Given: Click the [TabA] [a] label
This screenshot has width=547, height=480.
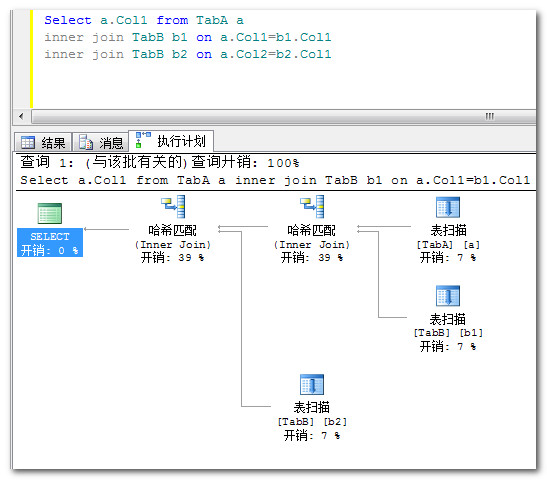Looking at the screenshot, I should click(x=448, y=245).
